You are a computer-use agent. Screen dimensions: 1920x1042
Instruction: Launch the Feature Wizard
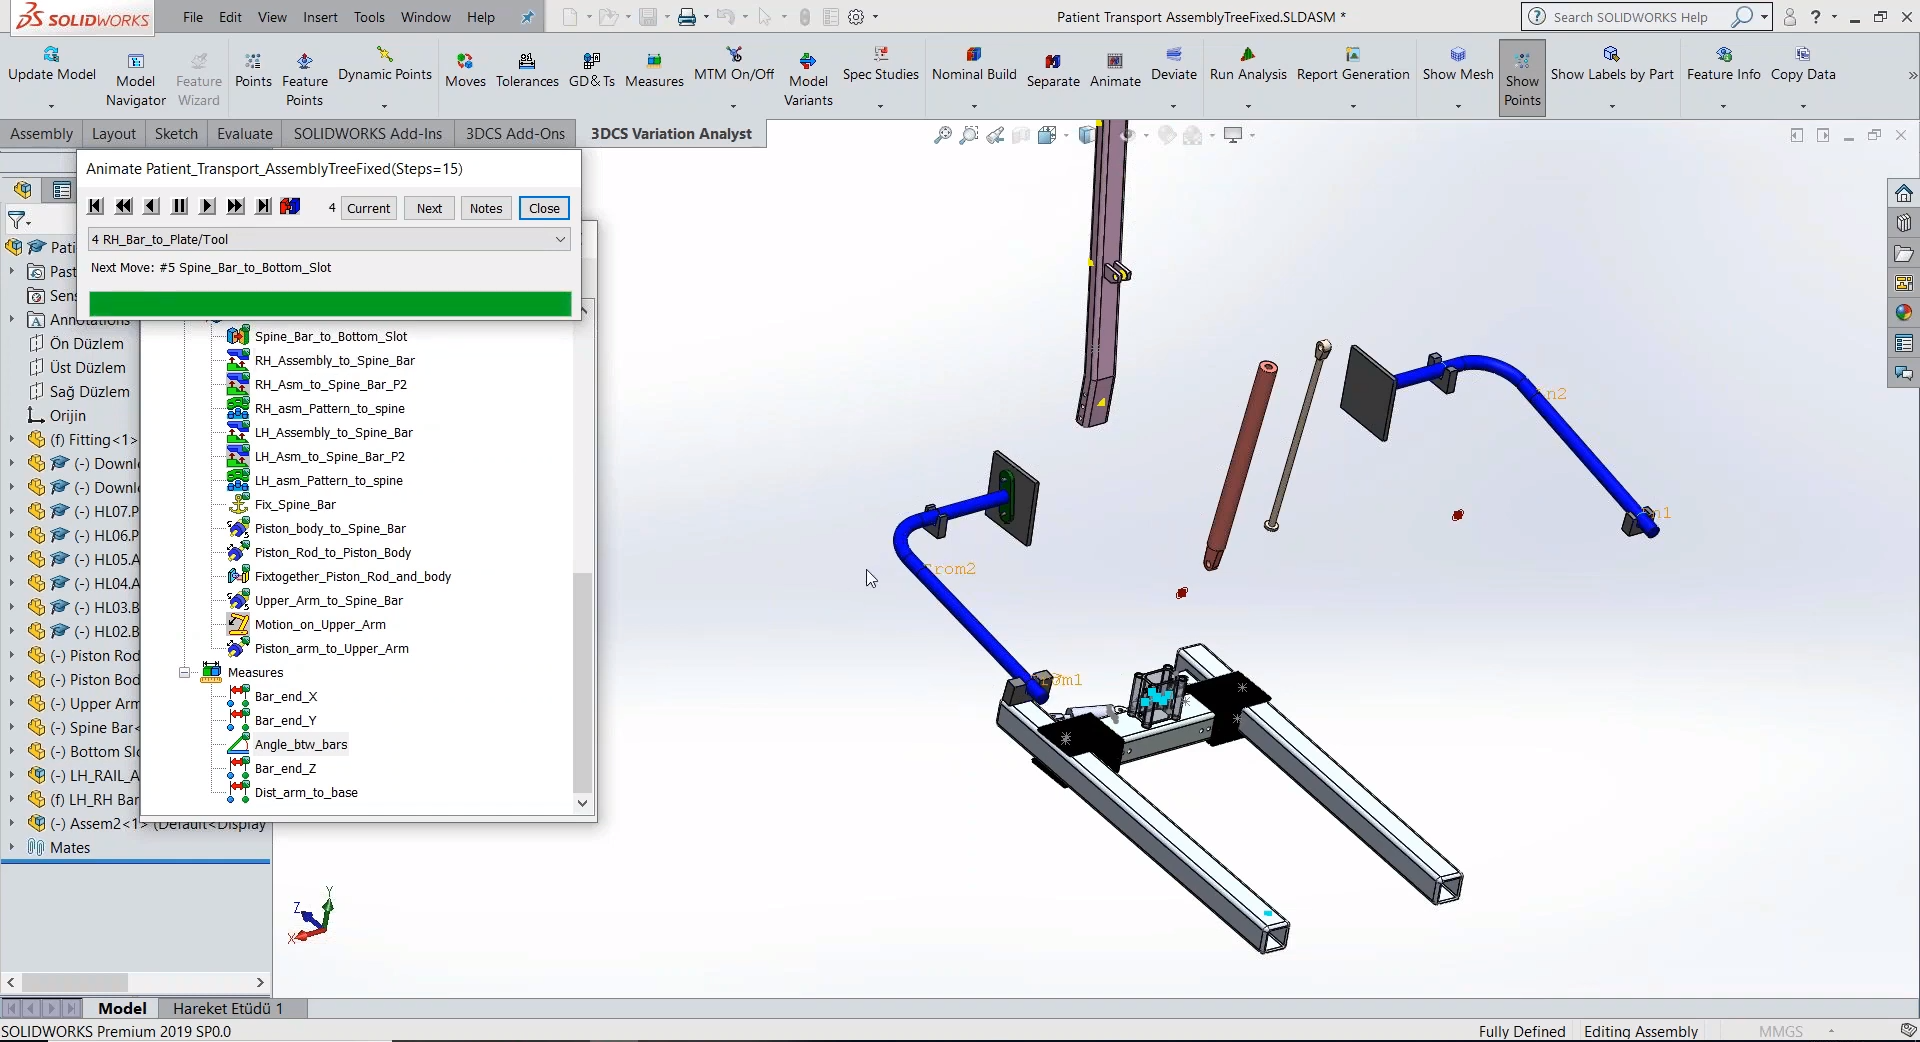click(198, 78)
